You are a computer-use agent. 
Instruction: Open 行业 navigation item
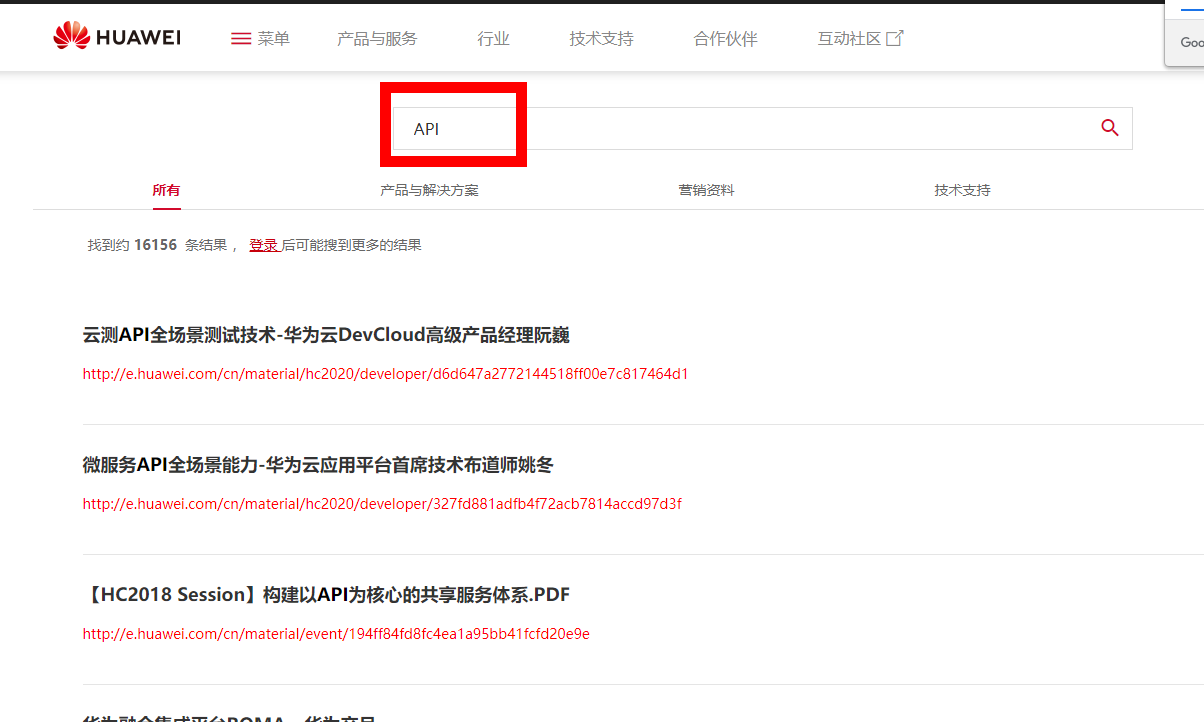(493, 39)
